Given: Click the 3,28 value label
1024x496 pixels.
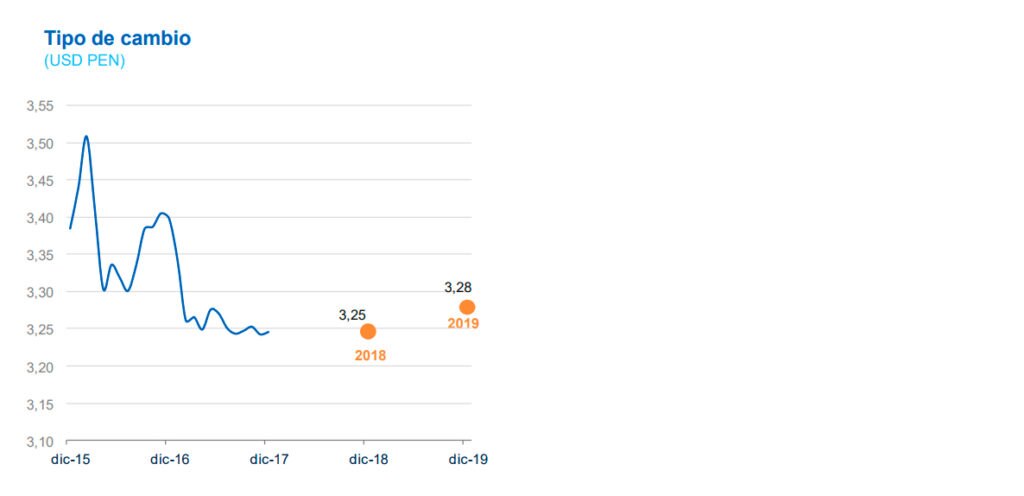Looking at the screenshot, I should 458,287.
